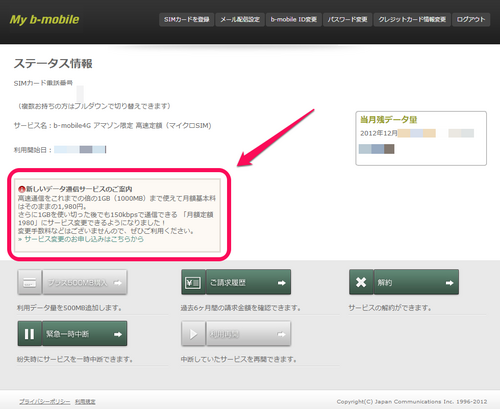
Task: Click the ログアウト button
Action: click(x=471, y=19)
